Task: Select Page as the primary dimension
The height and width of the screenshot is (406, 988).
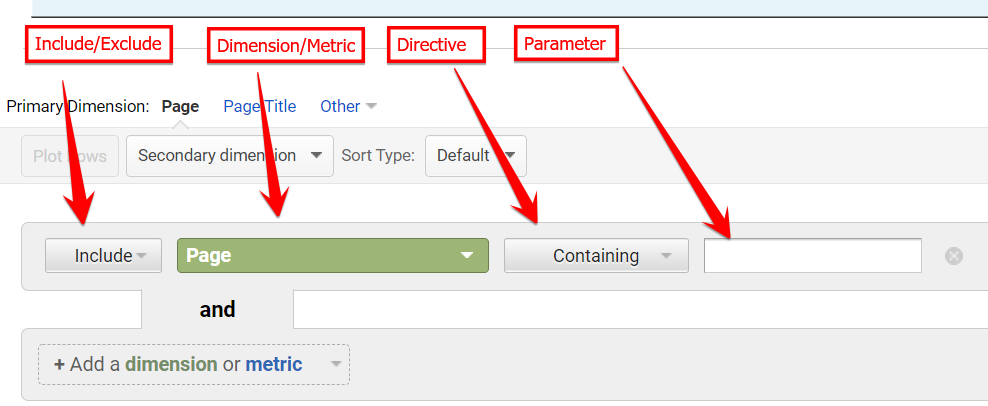Action: click(x=180, y=106)
